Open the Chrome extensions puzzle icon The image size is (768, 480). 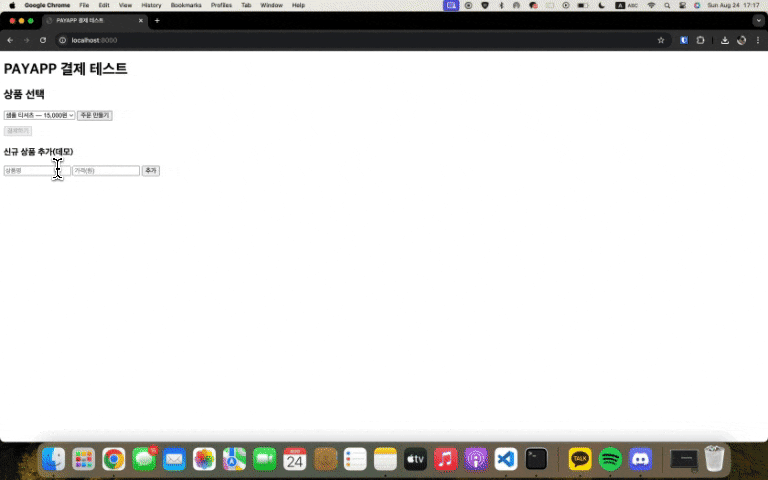[x=700, y=40]
